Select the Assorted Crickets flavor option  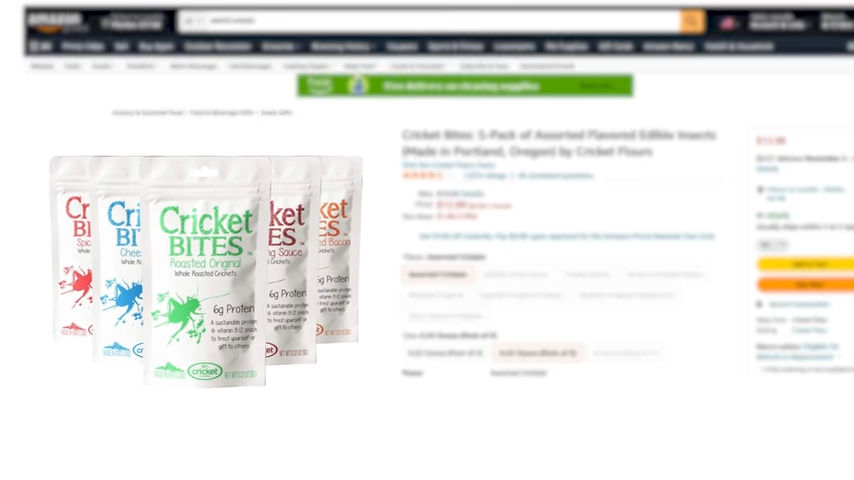tap(438, 274)
